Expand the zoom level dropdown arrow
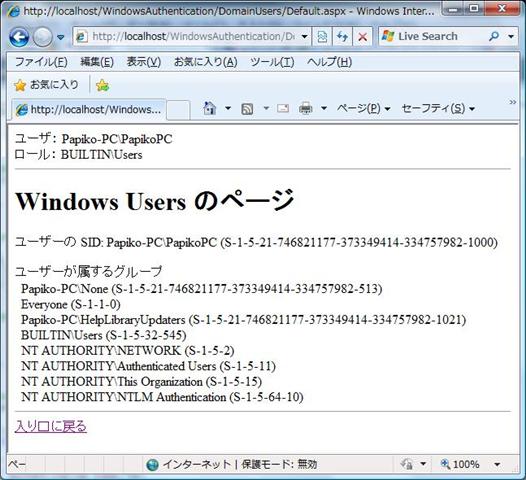Image resolution: width=526 pixels, height=480 pixels. [x=497, y=465]
